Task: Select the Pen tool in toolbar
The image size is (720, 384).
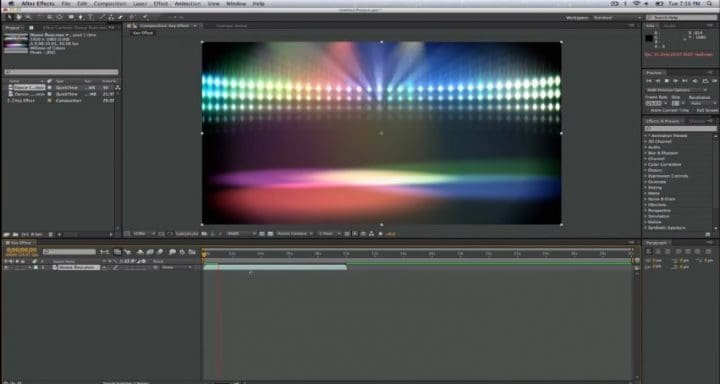Action: pyautogui.click(x=80, y=17)
